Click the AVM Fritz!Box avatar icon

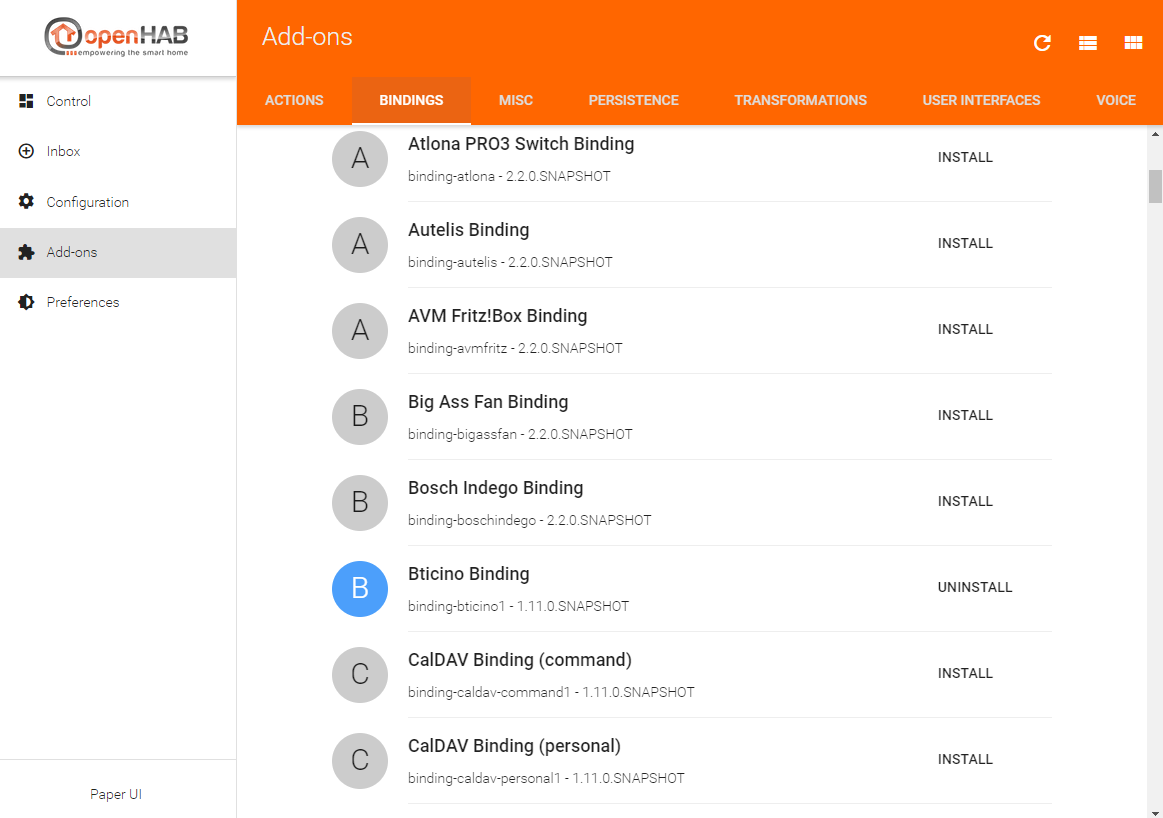[360, 331]
